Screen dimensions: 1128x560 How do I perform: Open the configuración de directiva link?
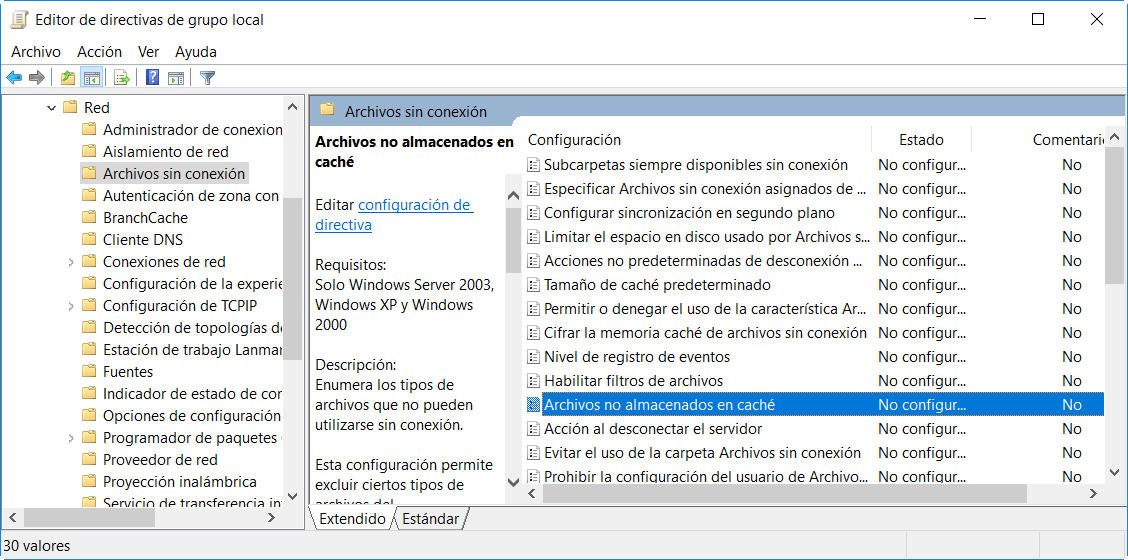tap(394, 214)
